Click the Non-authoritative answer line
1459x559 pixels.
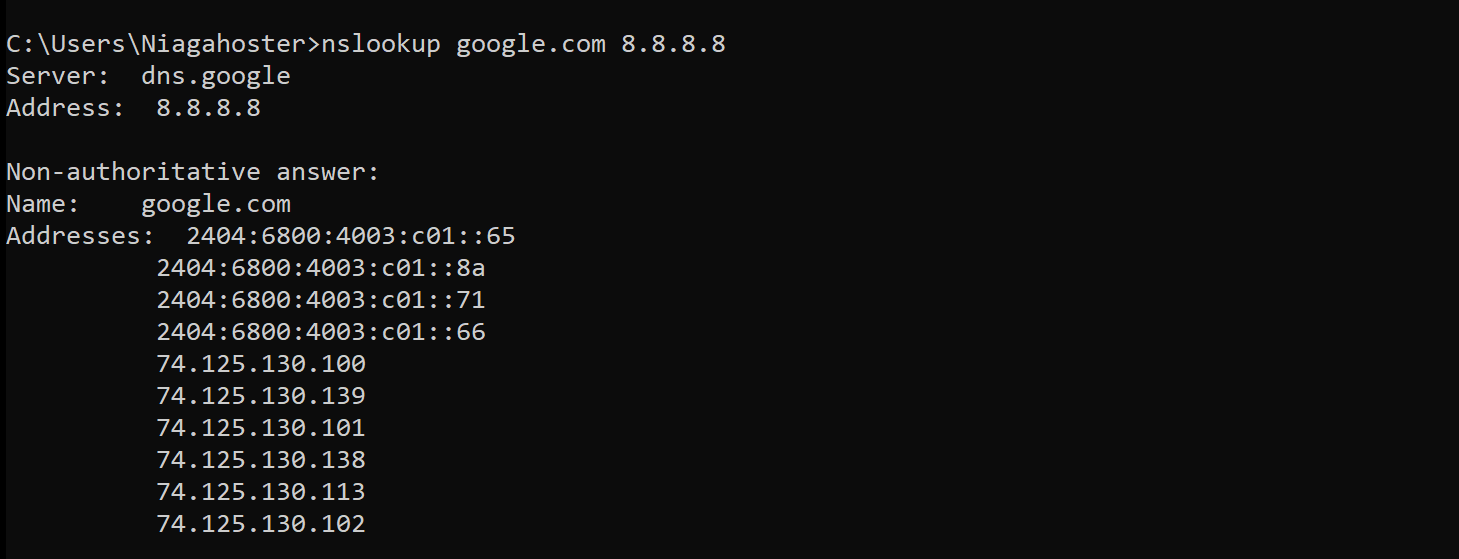193,172
